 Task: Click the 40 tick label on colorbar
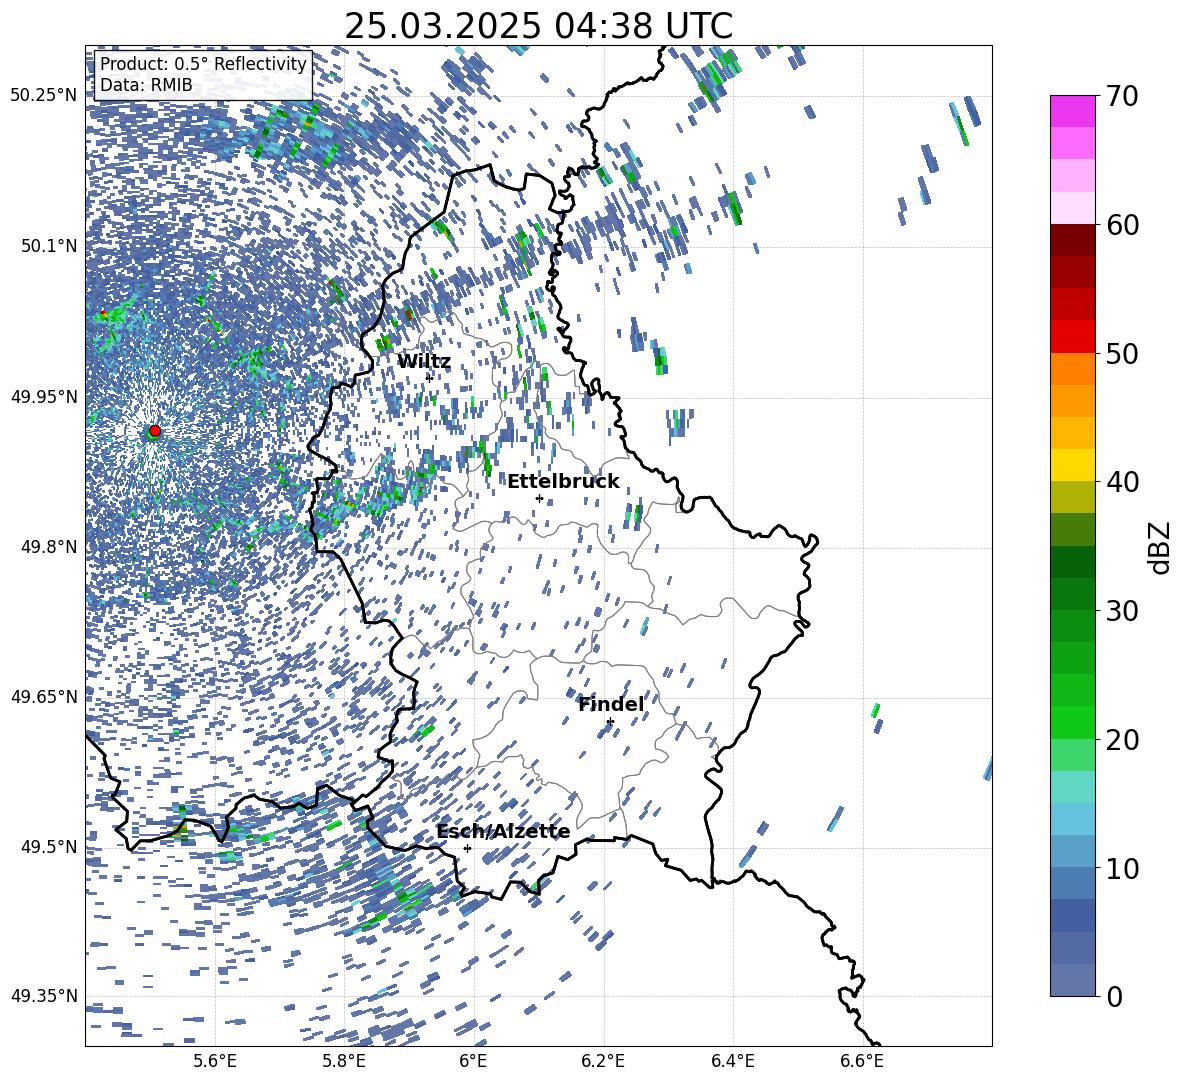pos(1122,482)
